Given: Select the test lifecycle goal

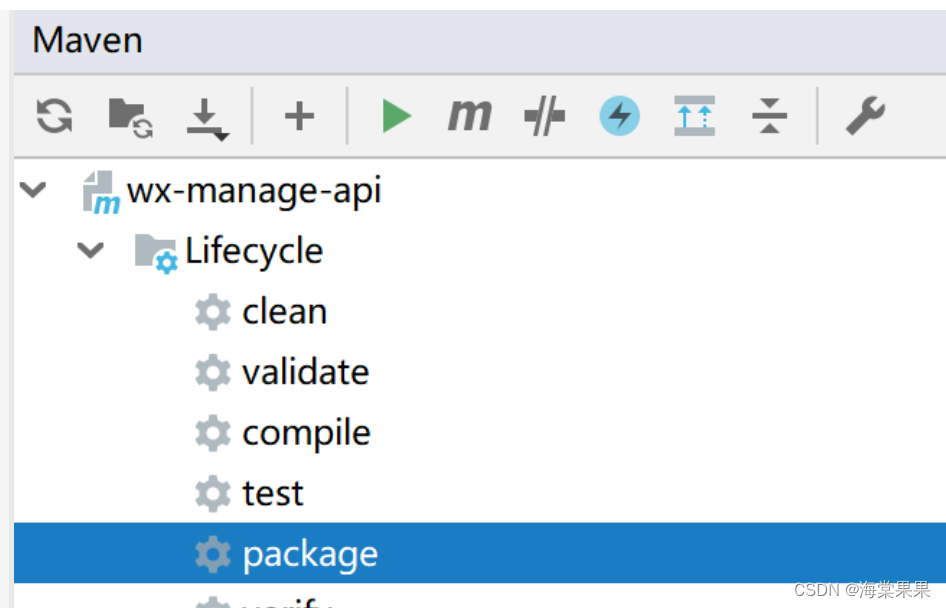Looking at the screenshot, I should [x=273, y=493].
